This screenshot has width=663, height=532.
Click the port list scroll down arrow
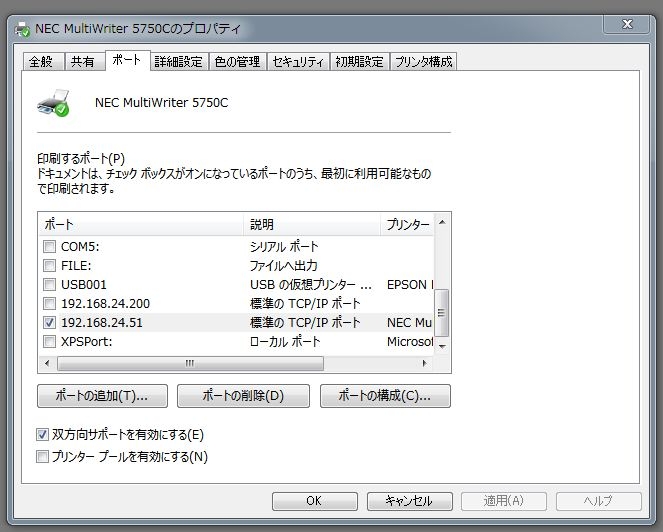[442, 347]
